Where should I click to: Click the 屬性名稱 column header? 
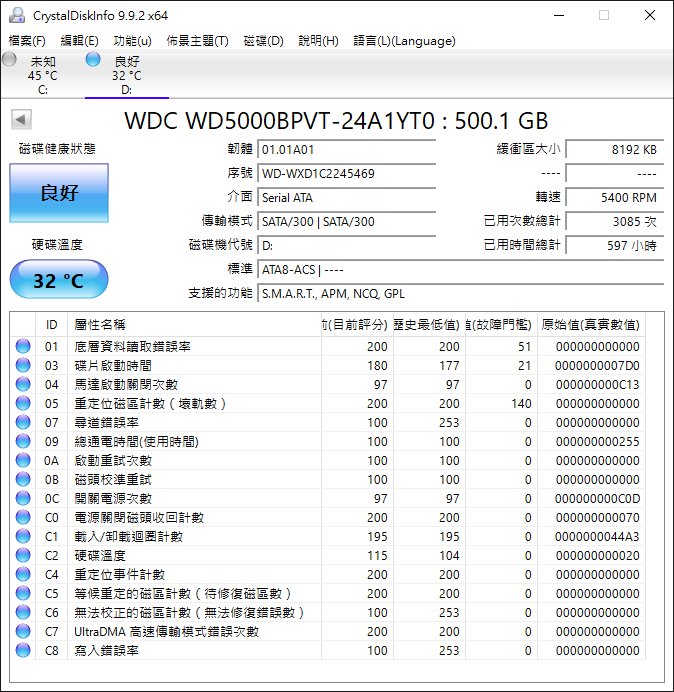[195, 325]
